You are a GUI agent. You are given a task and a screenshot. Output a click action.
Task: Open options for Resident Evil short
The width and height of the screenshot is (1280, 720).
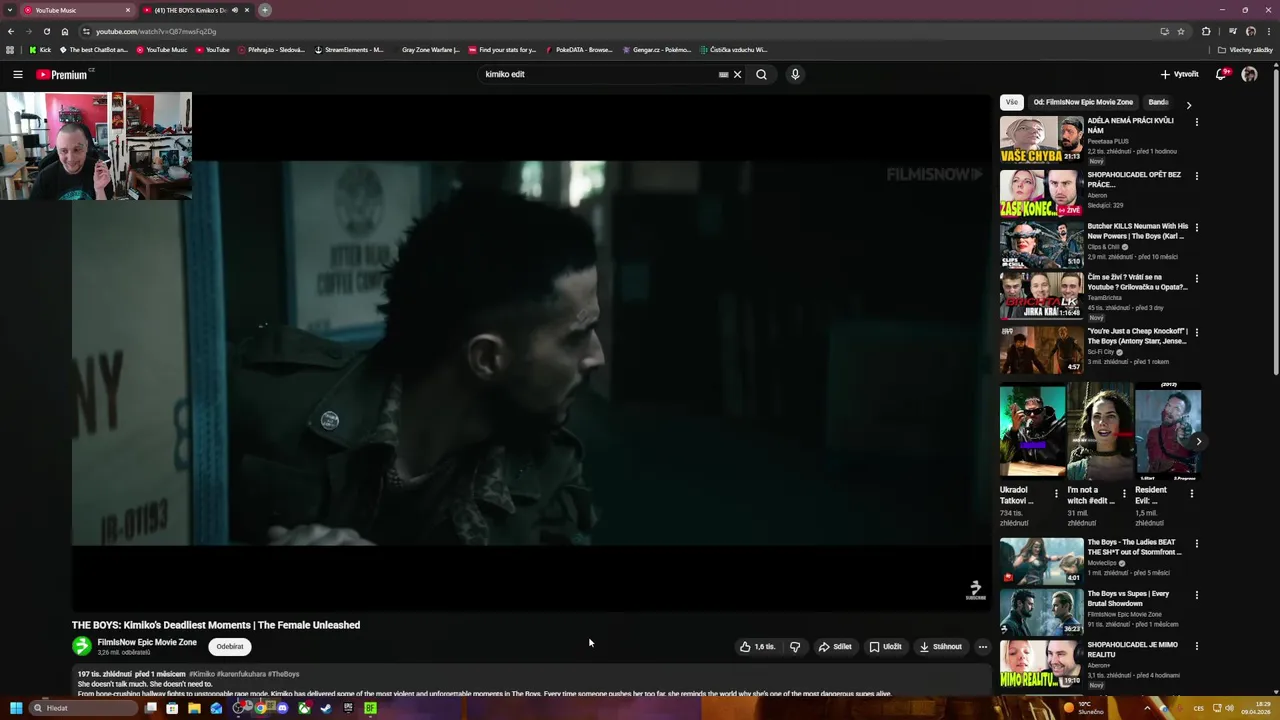point(1191,493)
